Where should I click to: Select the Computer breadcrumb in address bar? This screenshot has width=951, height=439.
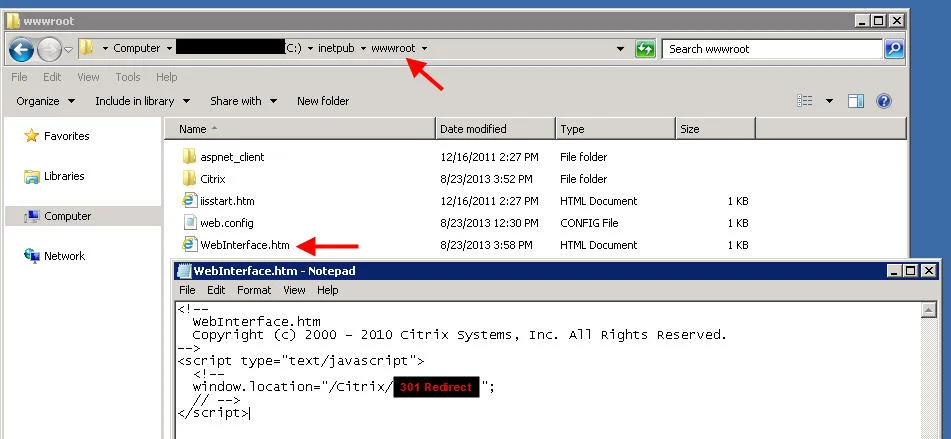(x=136, y=48)
